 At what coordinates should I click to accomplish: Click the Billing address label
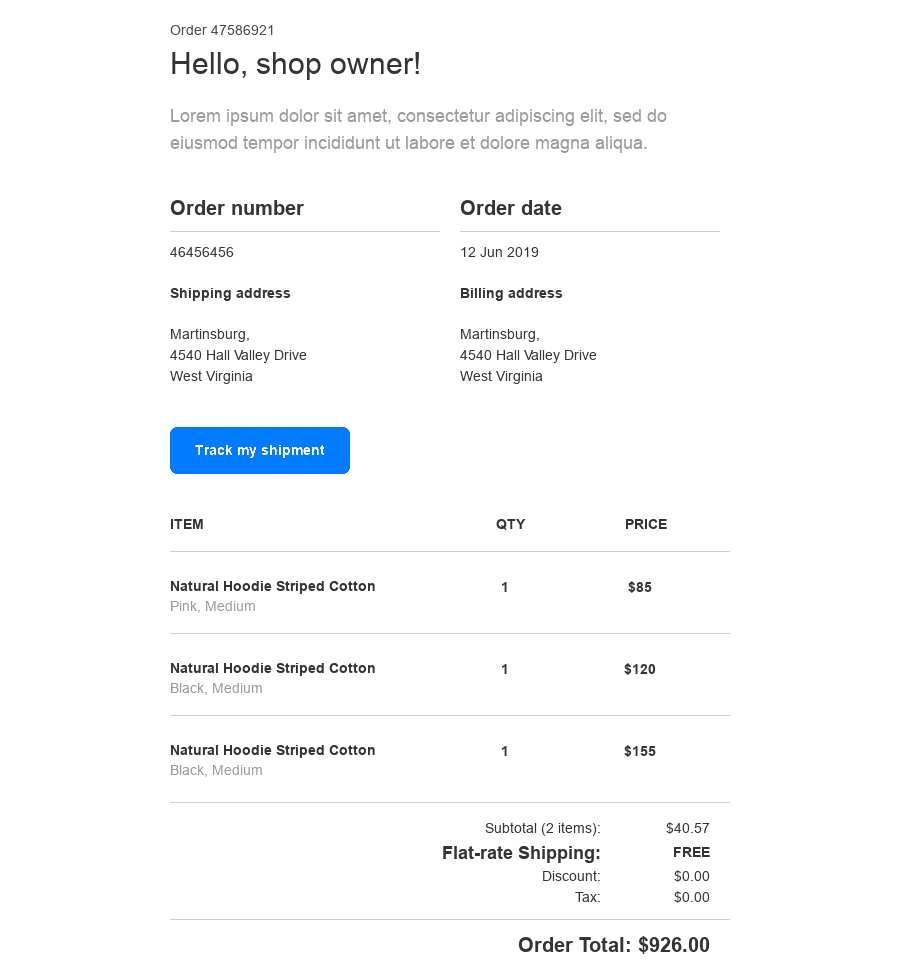(511, 293)
